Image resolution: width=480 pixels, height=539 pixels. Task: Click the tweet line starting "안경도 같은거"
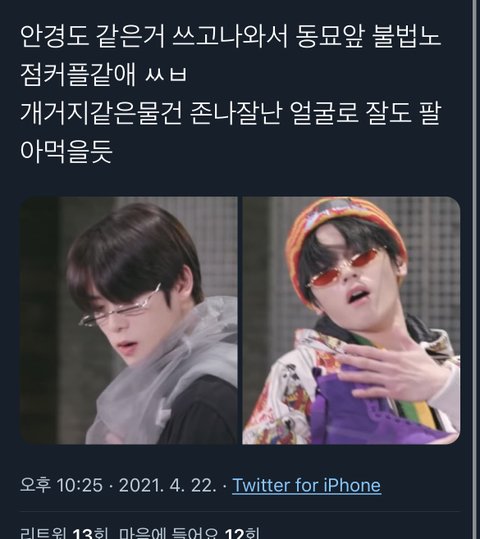click(x=230, y=36)
